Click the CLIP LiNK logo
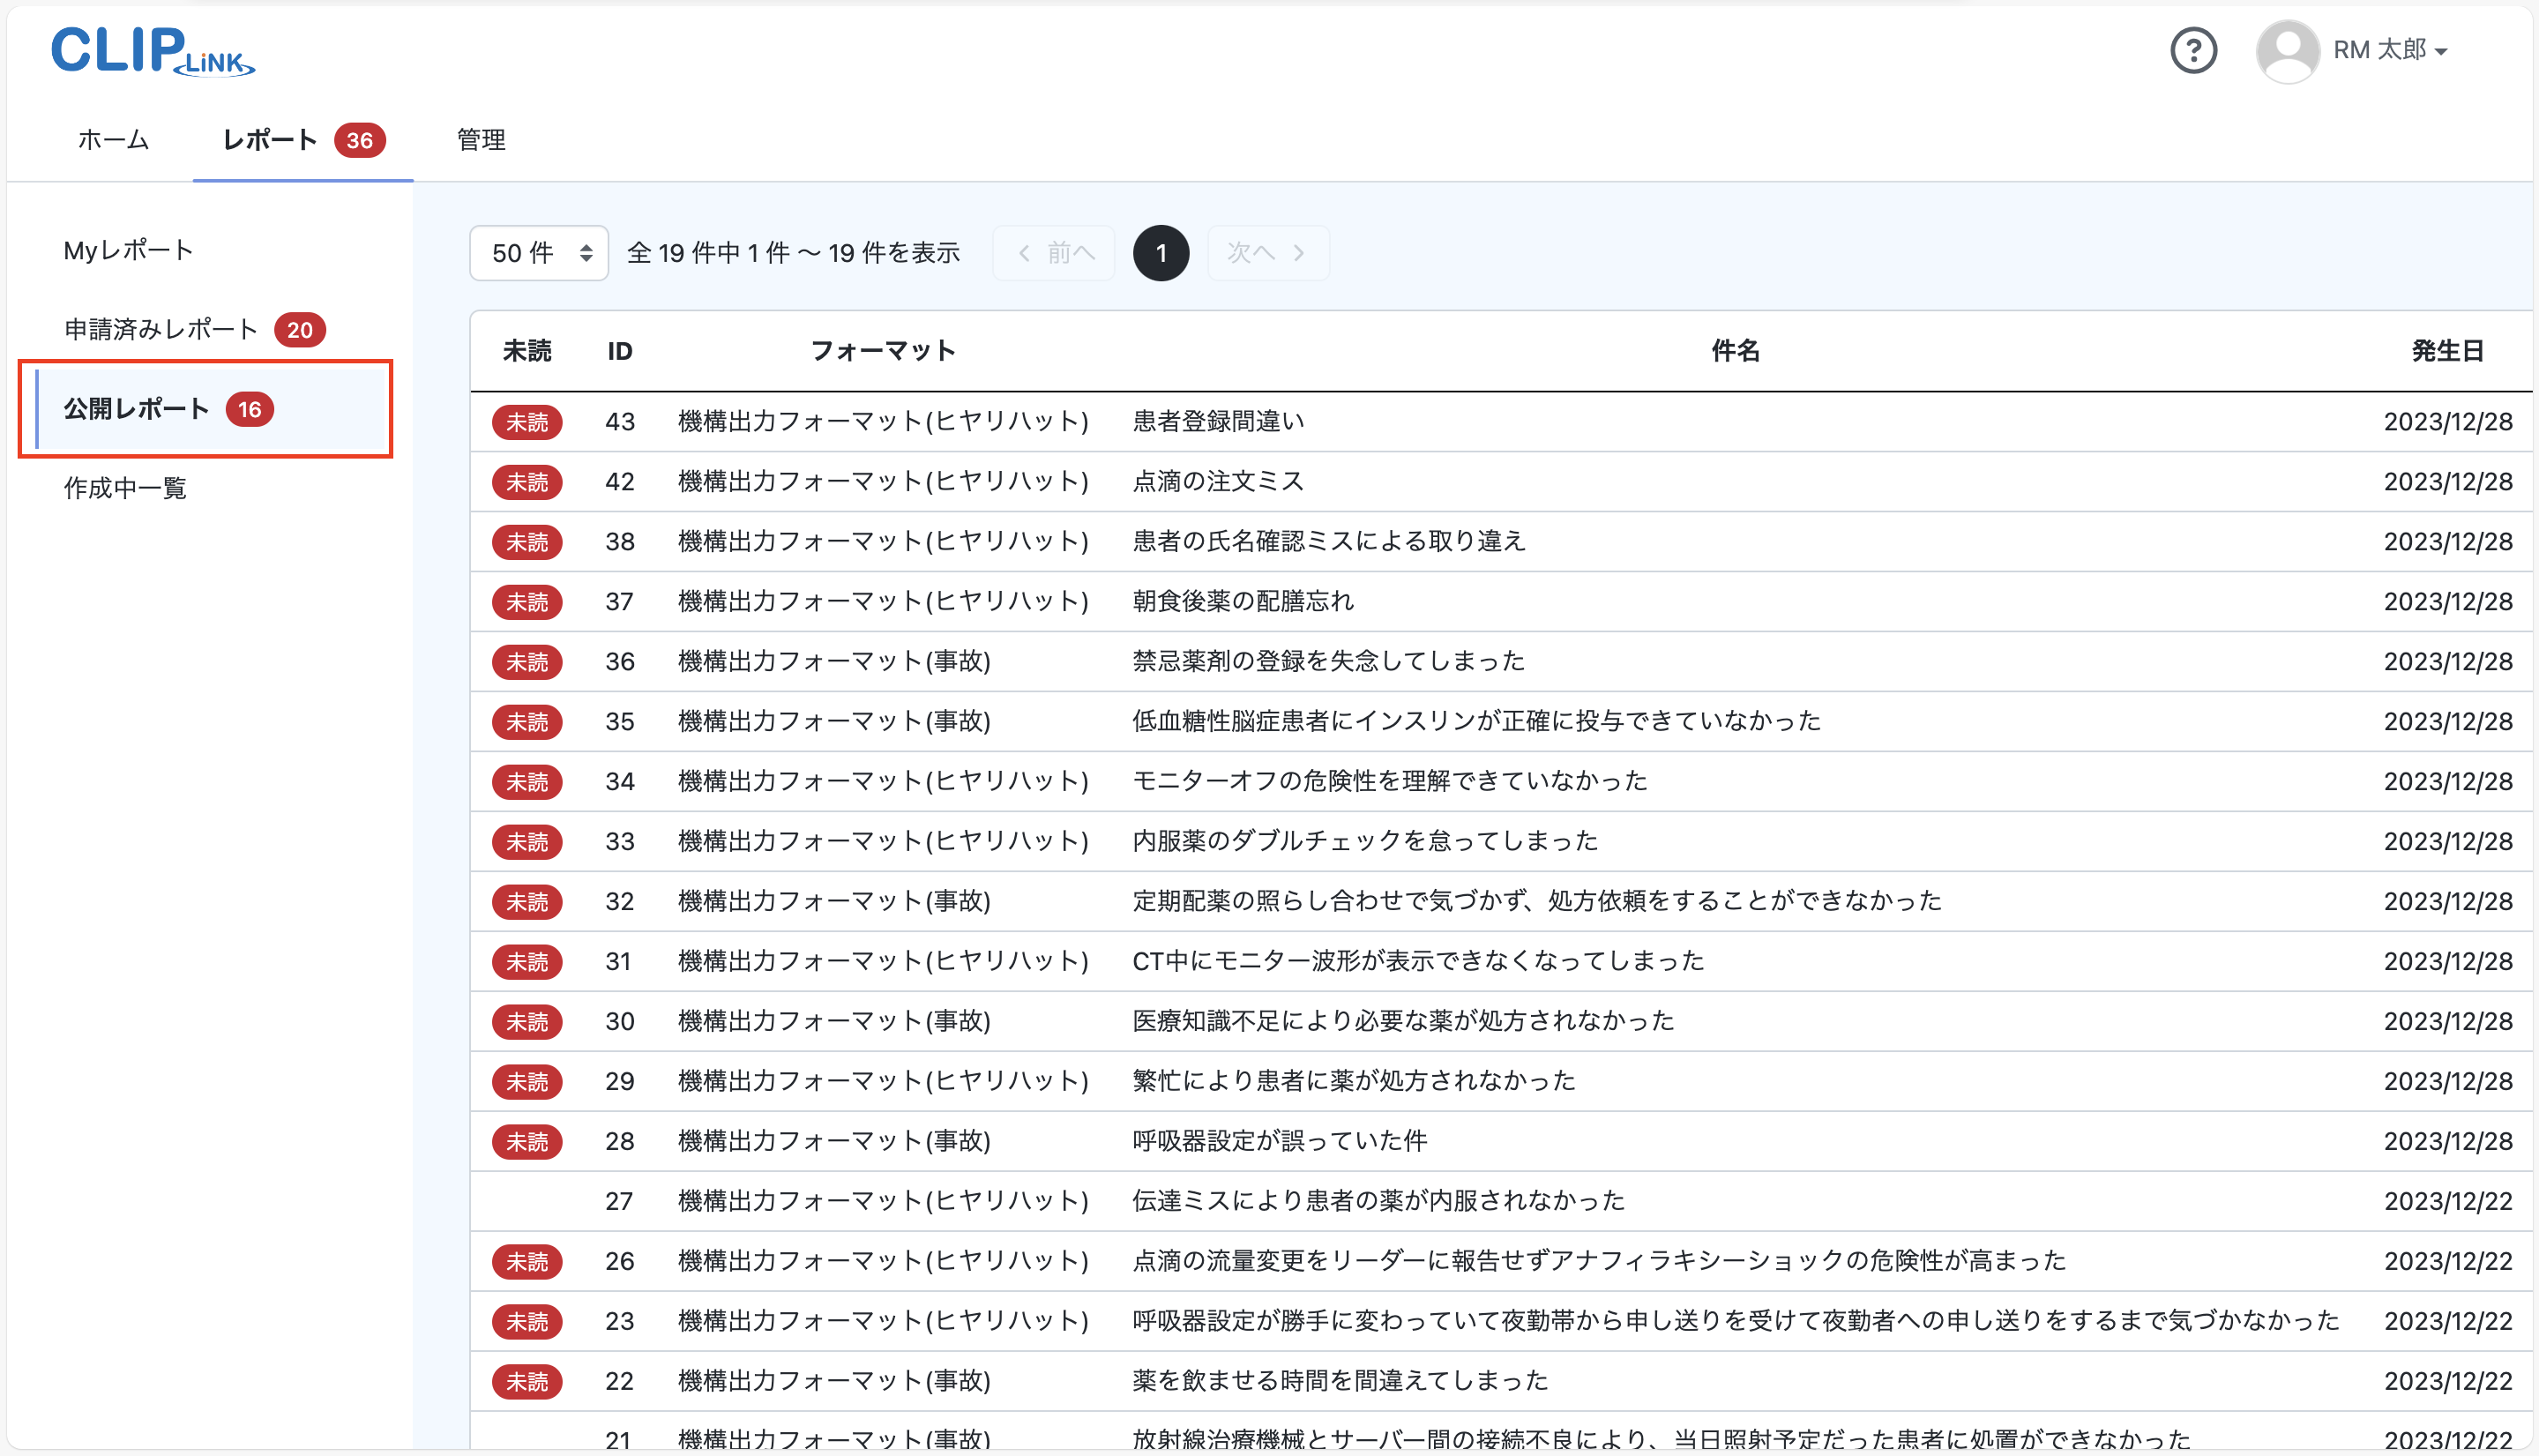2539x1456 pixels. [x=152, y=50]
